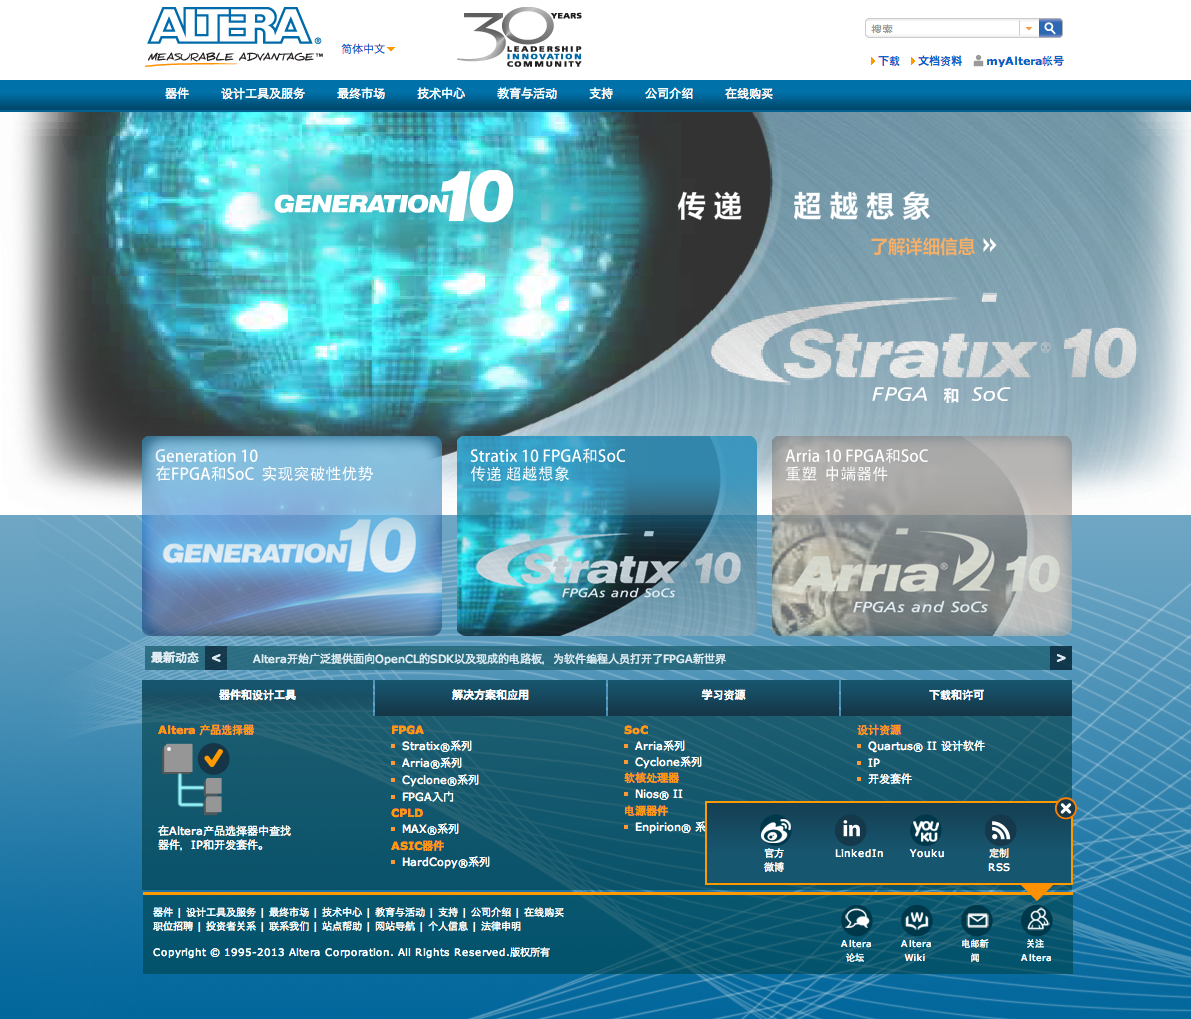Screen dimensions: 1191x1019
Task: Click the blue search magnifier button
Action: click(1050, 28)
